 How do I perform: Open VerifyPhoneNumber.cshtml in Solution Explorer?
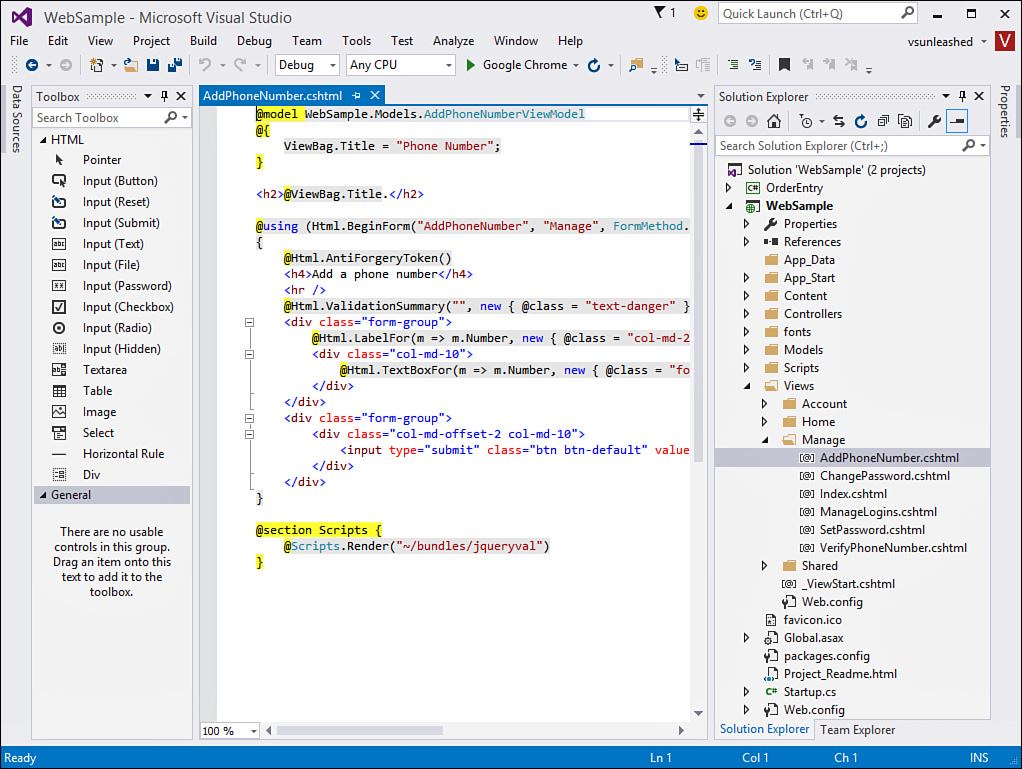[x=893, y=548]
